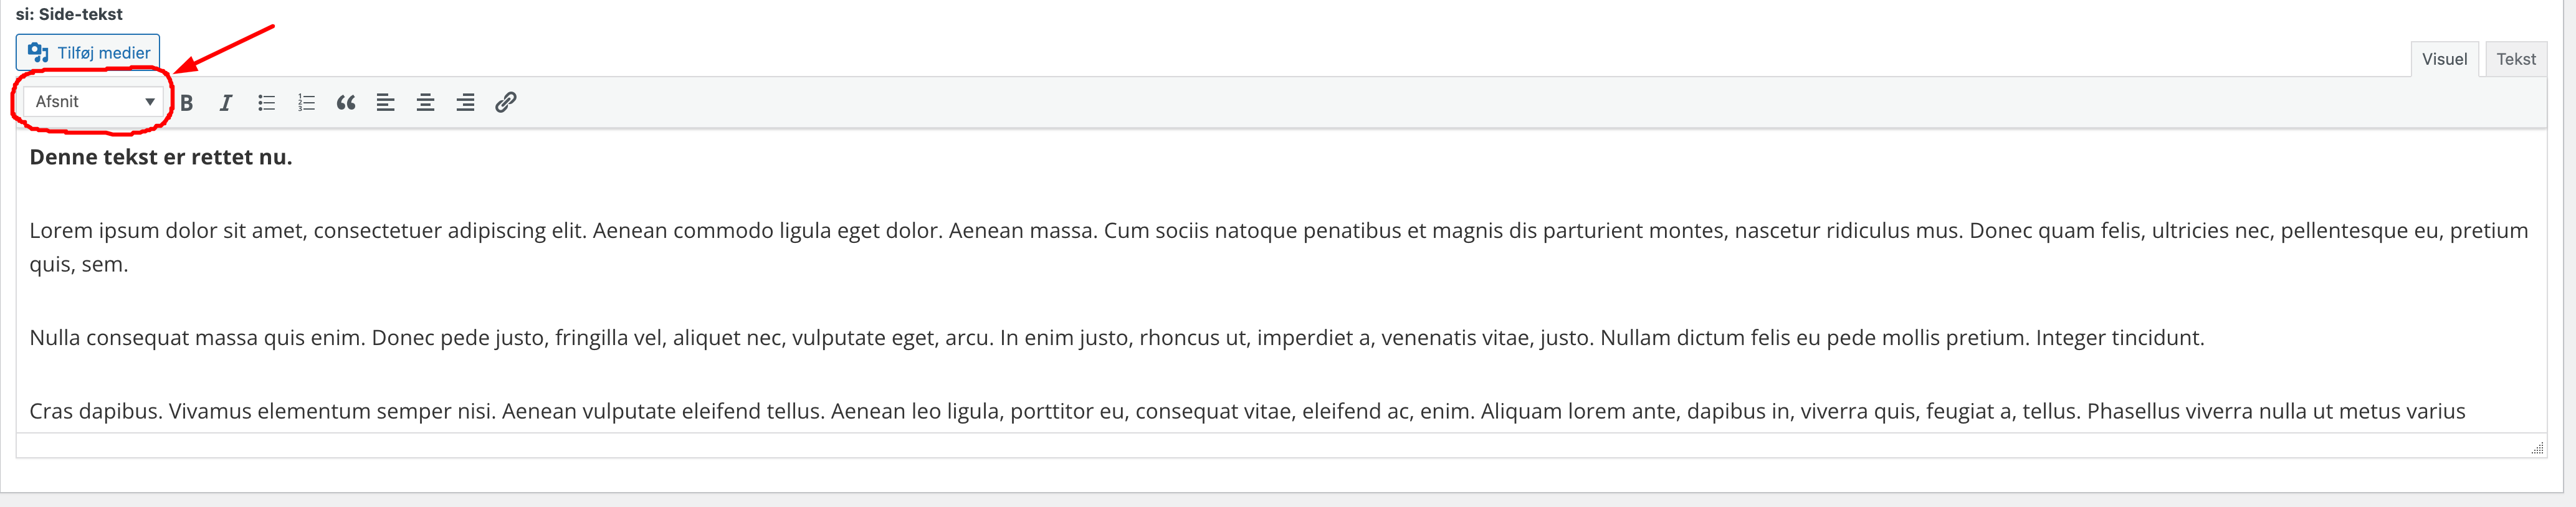Click inside the 'Nulla consequat' paragraph
The width and height of the screenshot is (2576, 507).
pos(1117,338)
